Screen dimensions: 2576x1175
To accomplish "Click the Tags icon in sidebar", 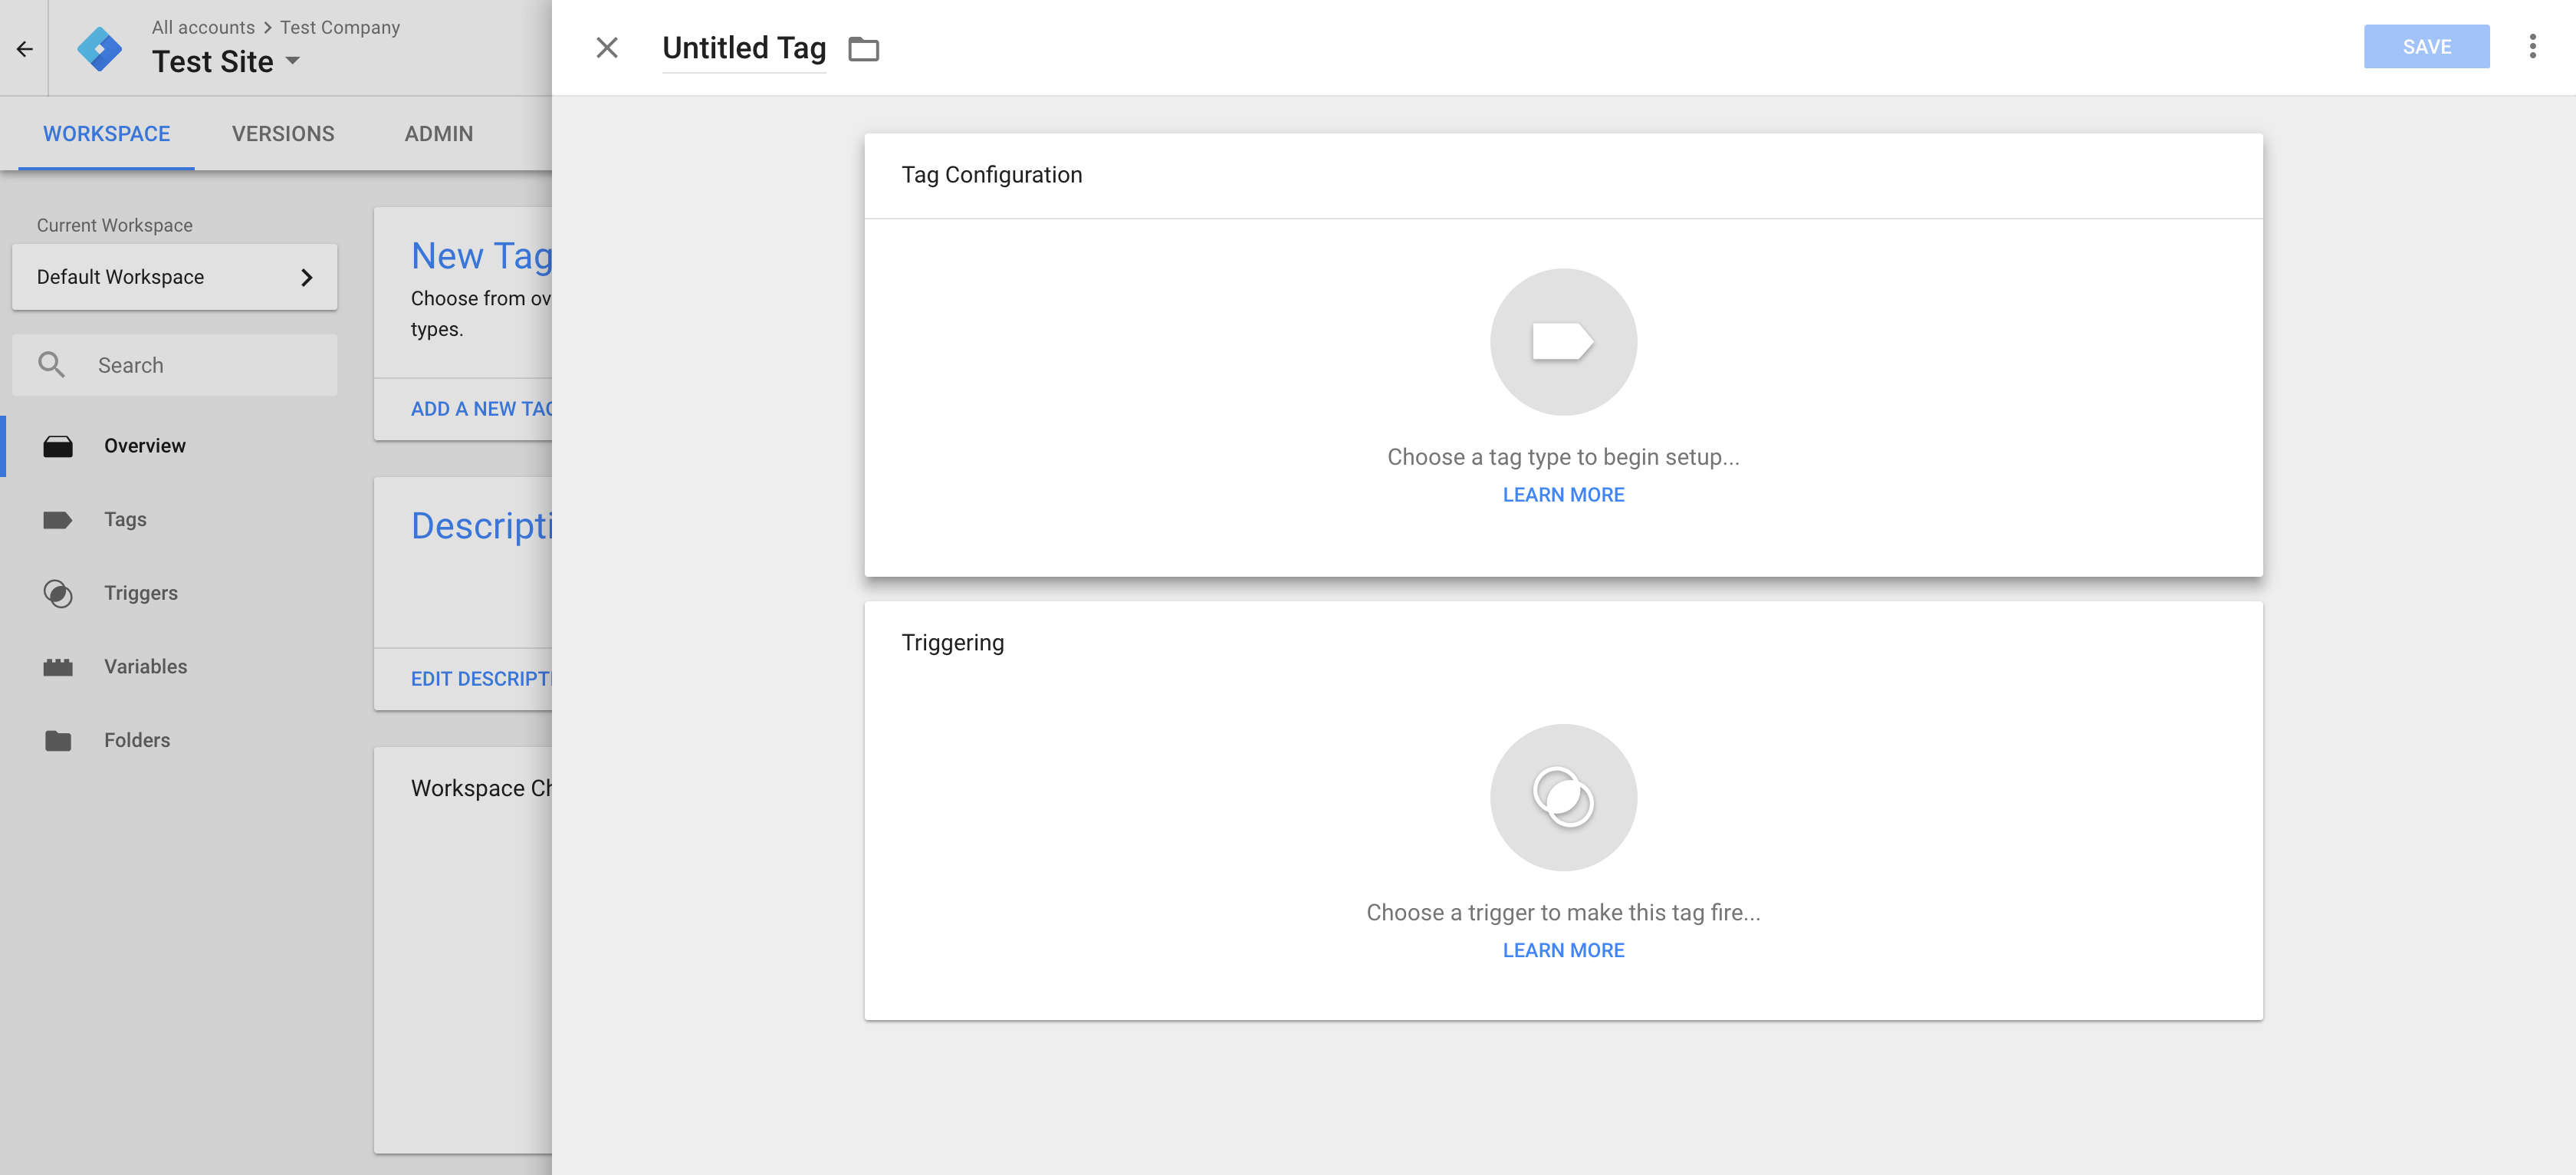I will [x=58, y=519].
